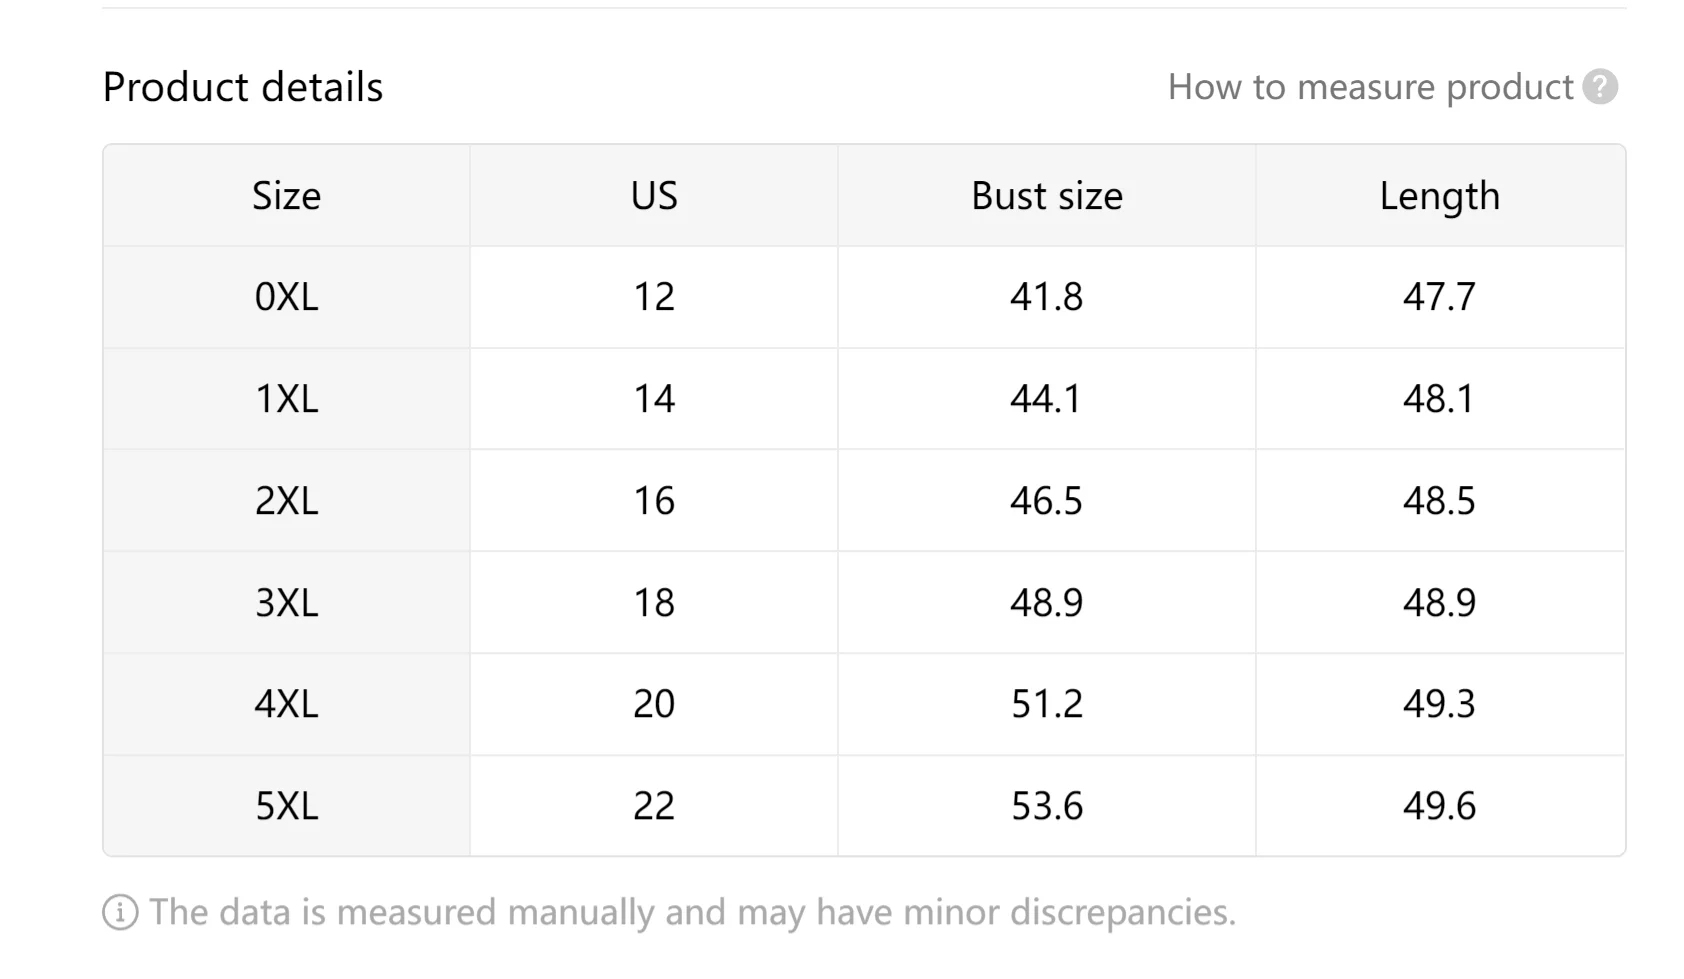Open the How to measure product link
The height and width of the screenshot is (979, 1684).
1370,87
